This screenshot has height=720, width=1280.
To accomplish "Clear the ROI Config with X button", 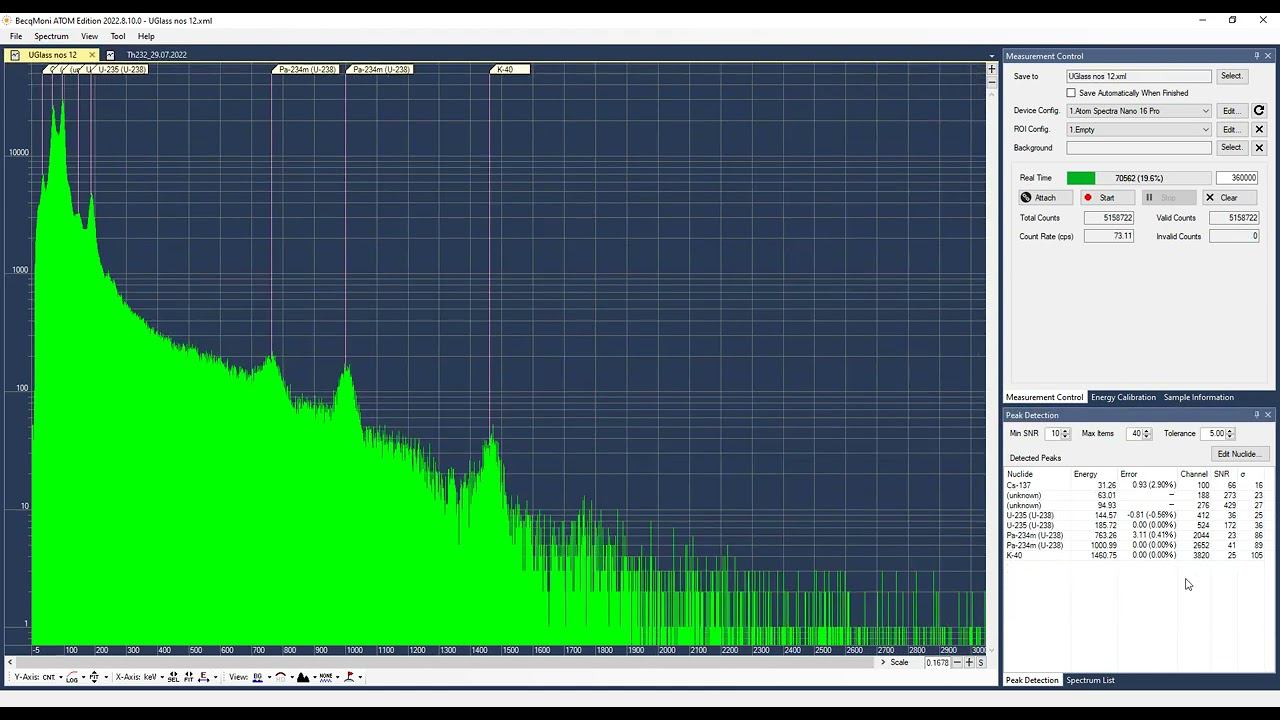I will [x=1259, y=129].
